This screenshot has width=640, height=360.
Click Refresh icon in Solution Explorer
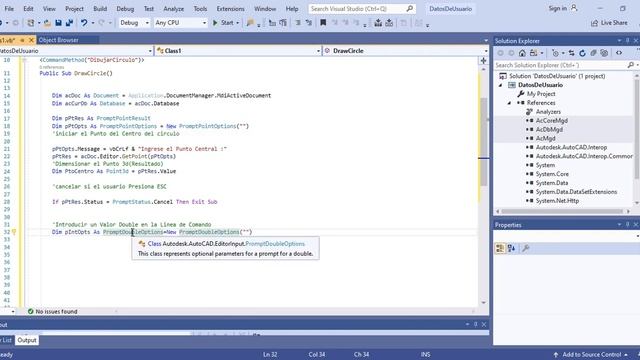(x=582, y=53)
